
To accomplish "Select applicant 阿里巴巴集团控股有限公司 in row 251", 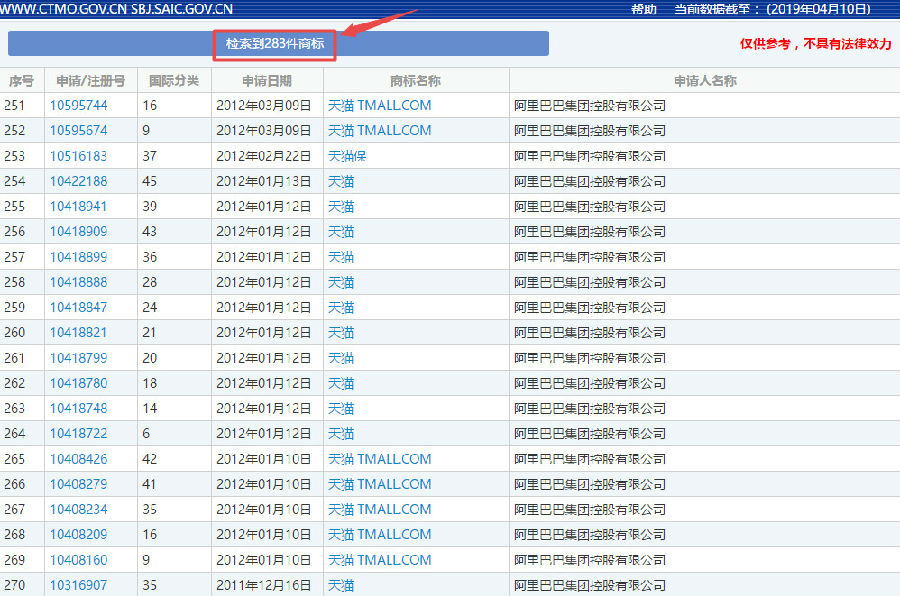I will 590,106.
